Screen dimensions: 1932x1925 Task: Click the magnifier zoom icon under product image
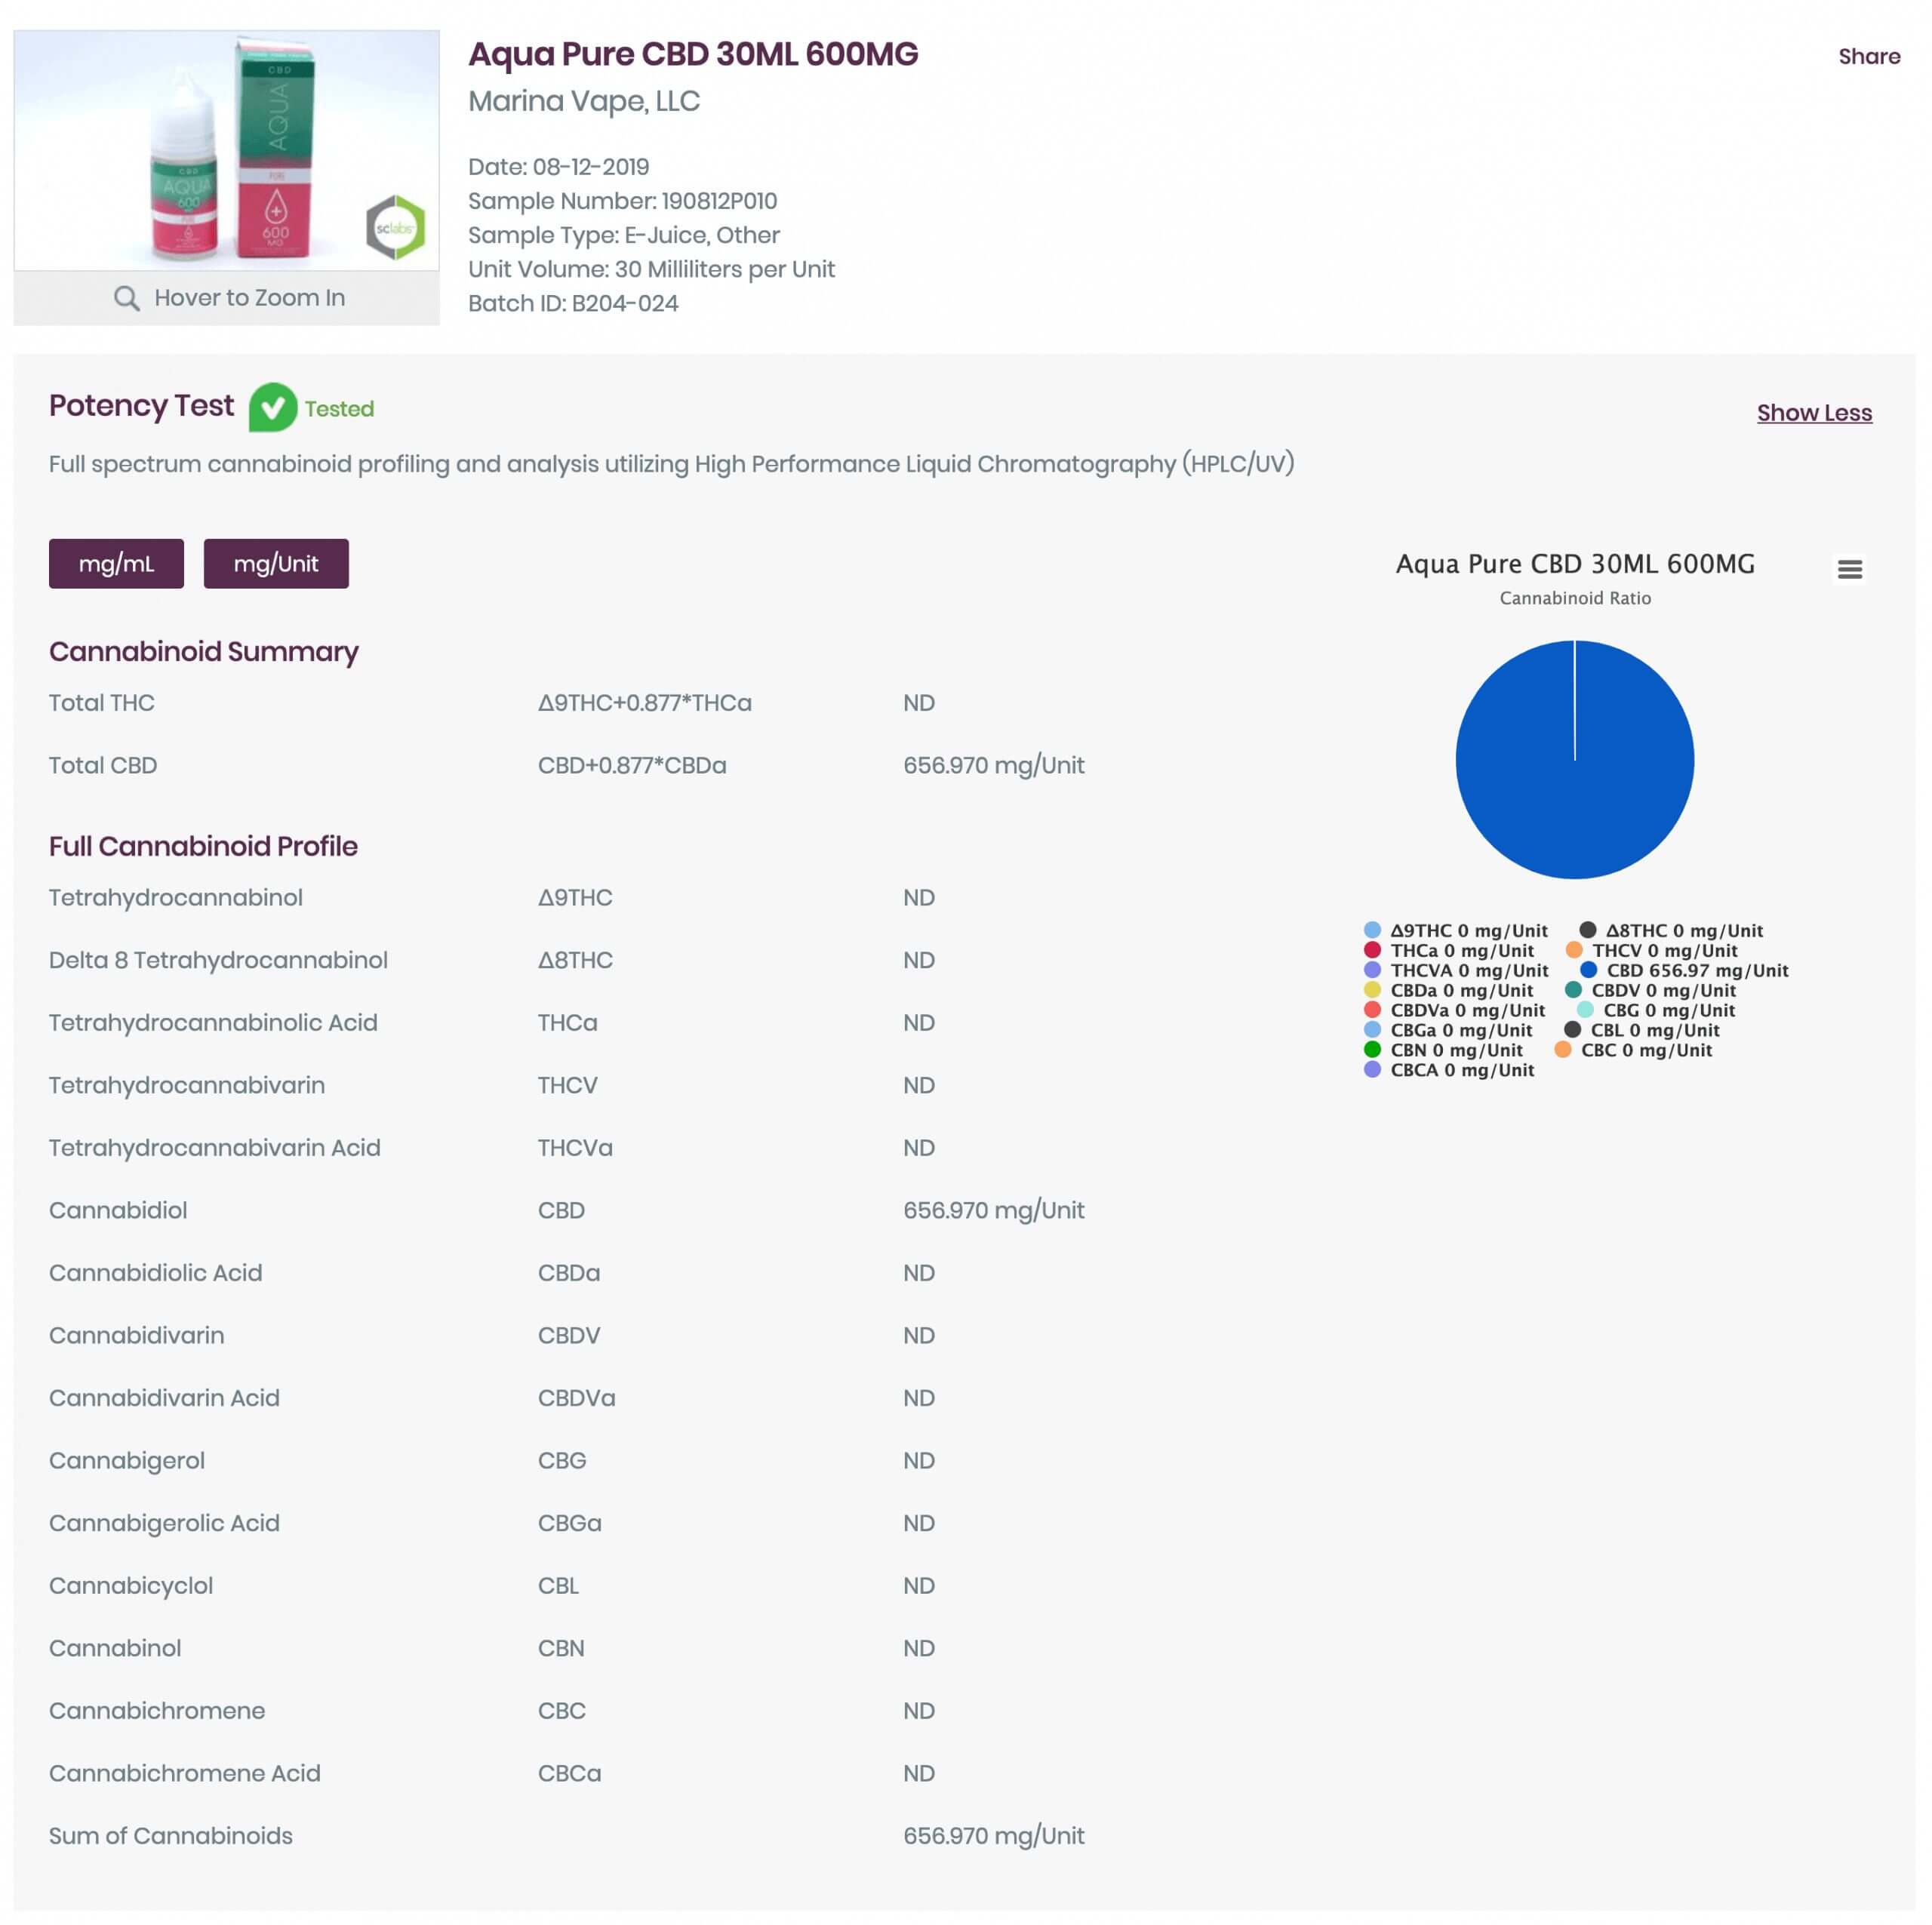pyautogui.click(x=126, y=298)
